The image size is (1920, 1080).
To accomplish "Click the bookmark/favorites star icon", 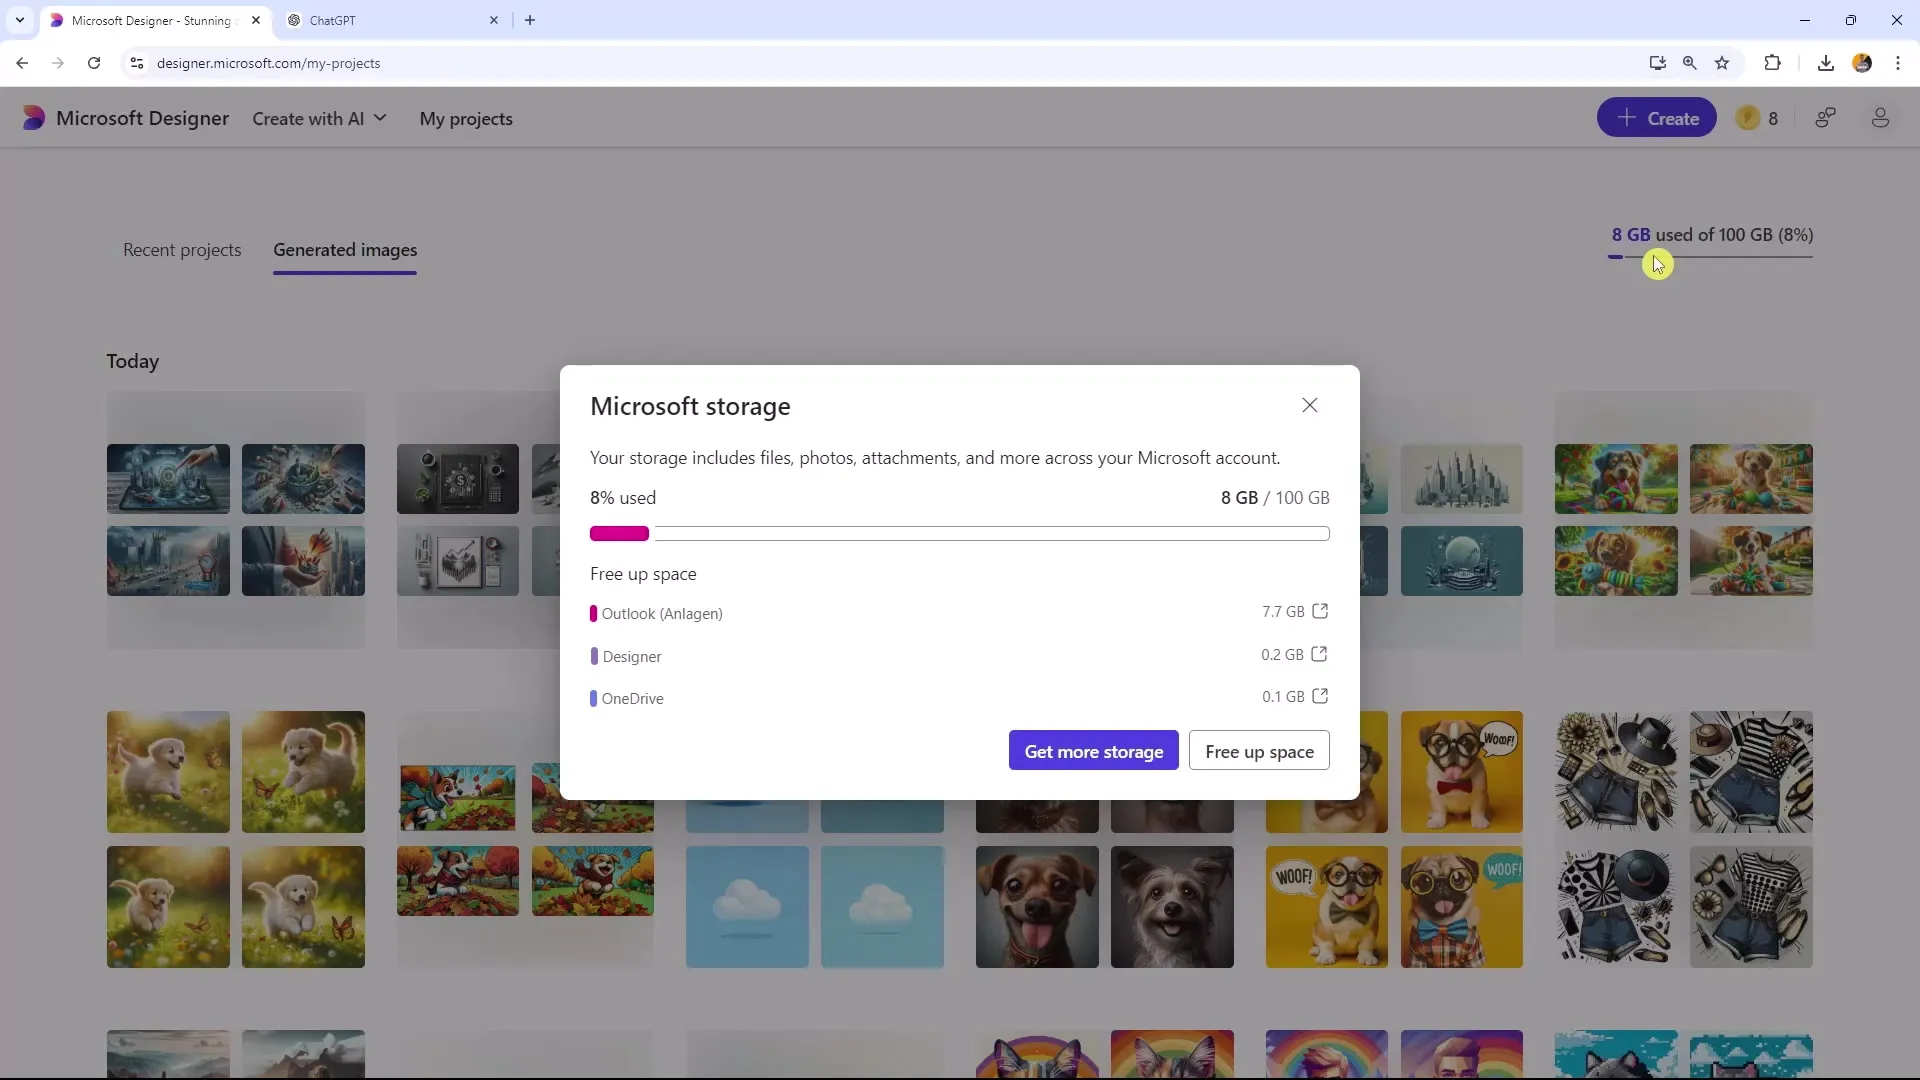I will point(1724,62).
